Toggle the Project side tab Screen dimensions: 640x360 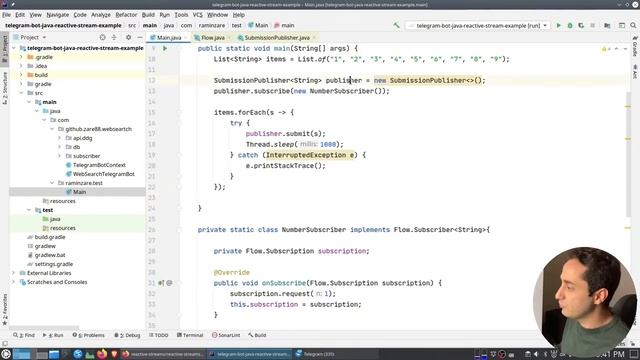click(x=4, y=49)
